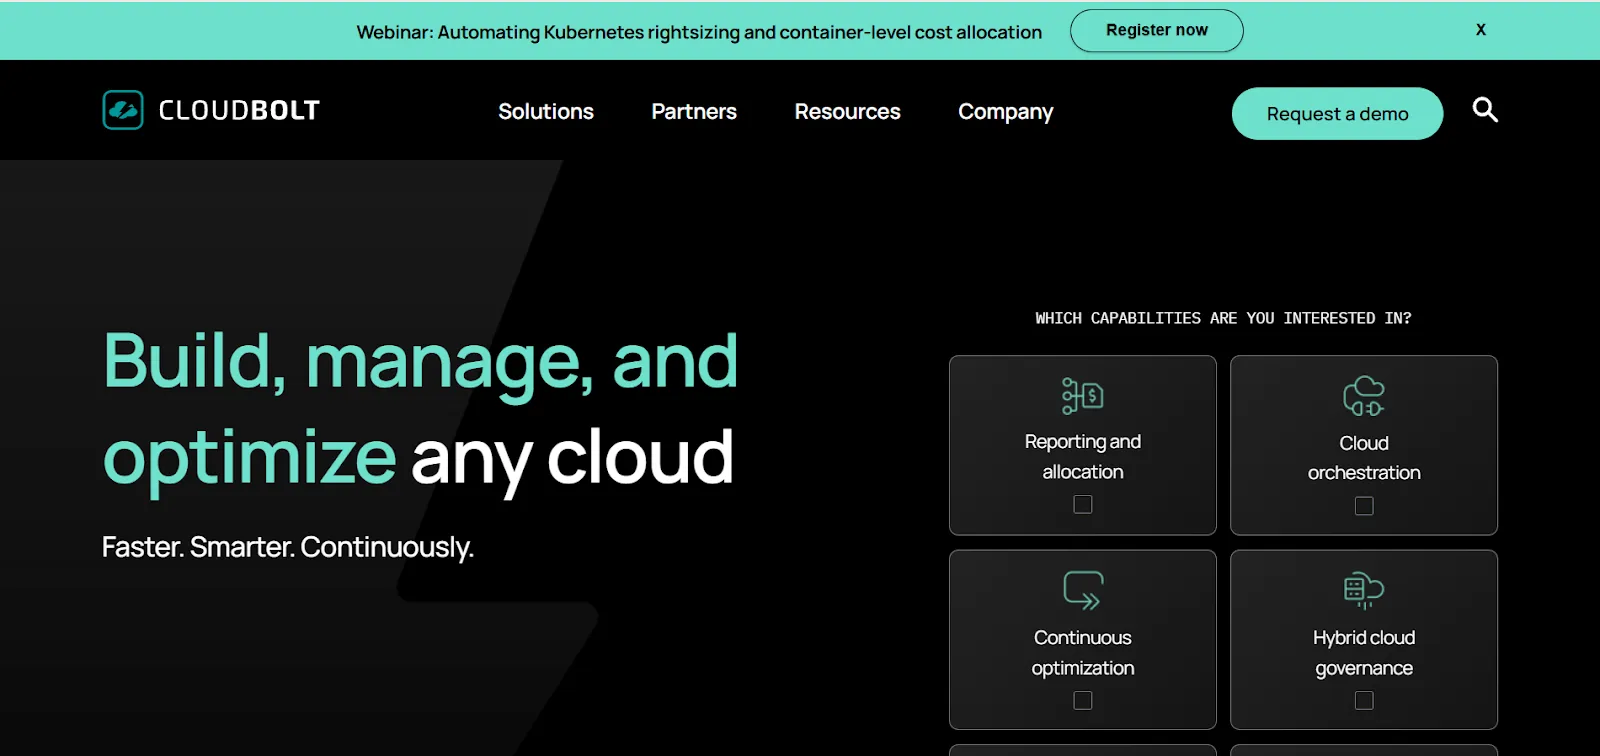Image resolution: width=1600 pixels, height=756 pixels.
Task: Open the search magnifier icon
Action: tap(1485, 110)
